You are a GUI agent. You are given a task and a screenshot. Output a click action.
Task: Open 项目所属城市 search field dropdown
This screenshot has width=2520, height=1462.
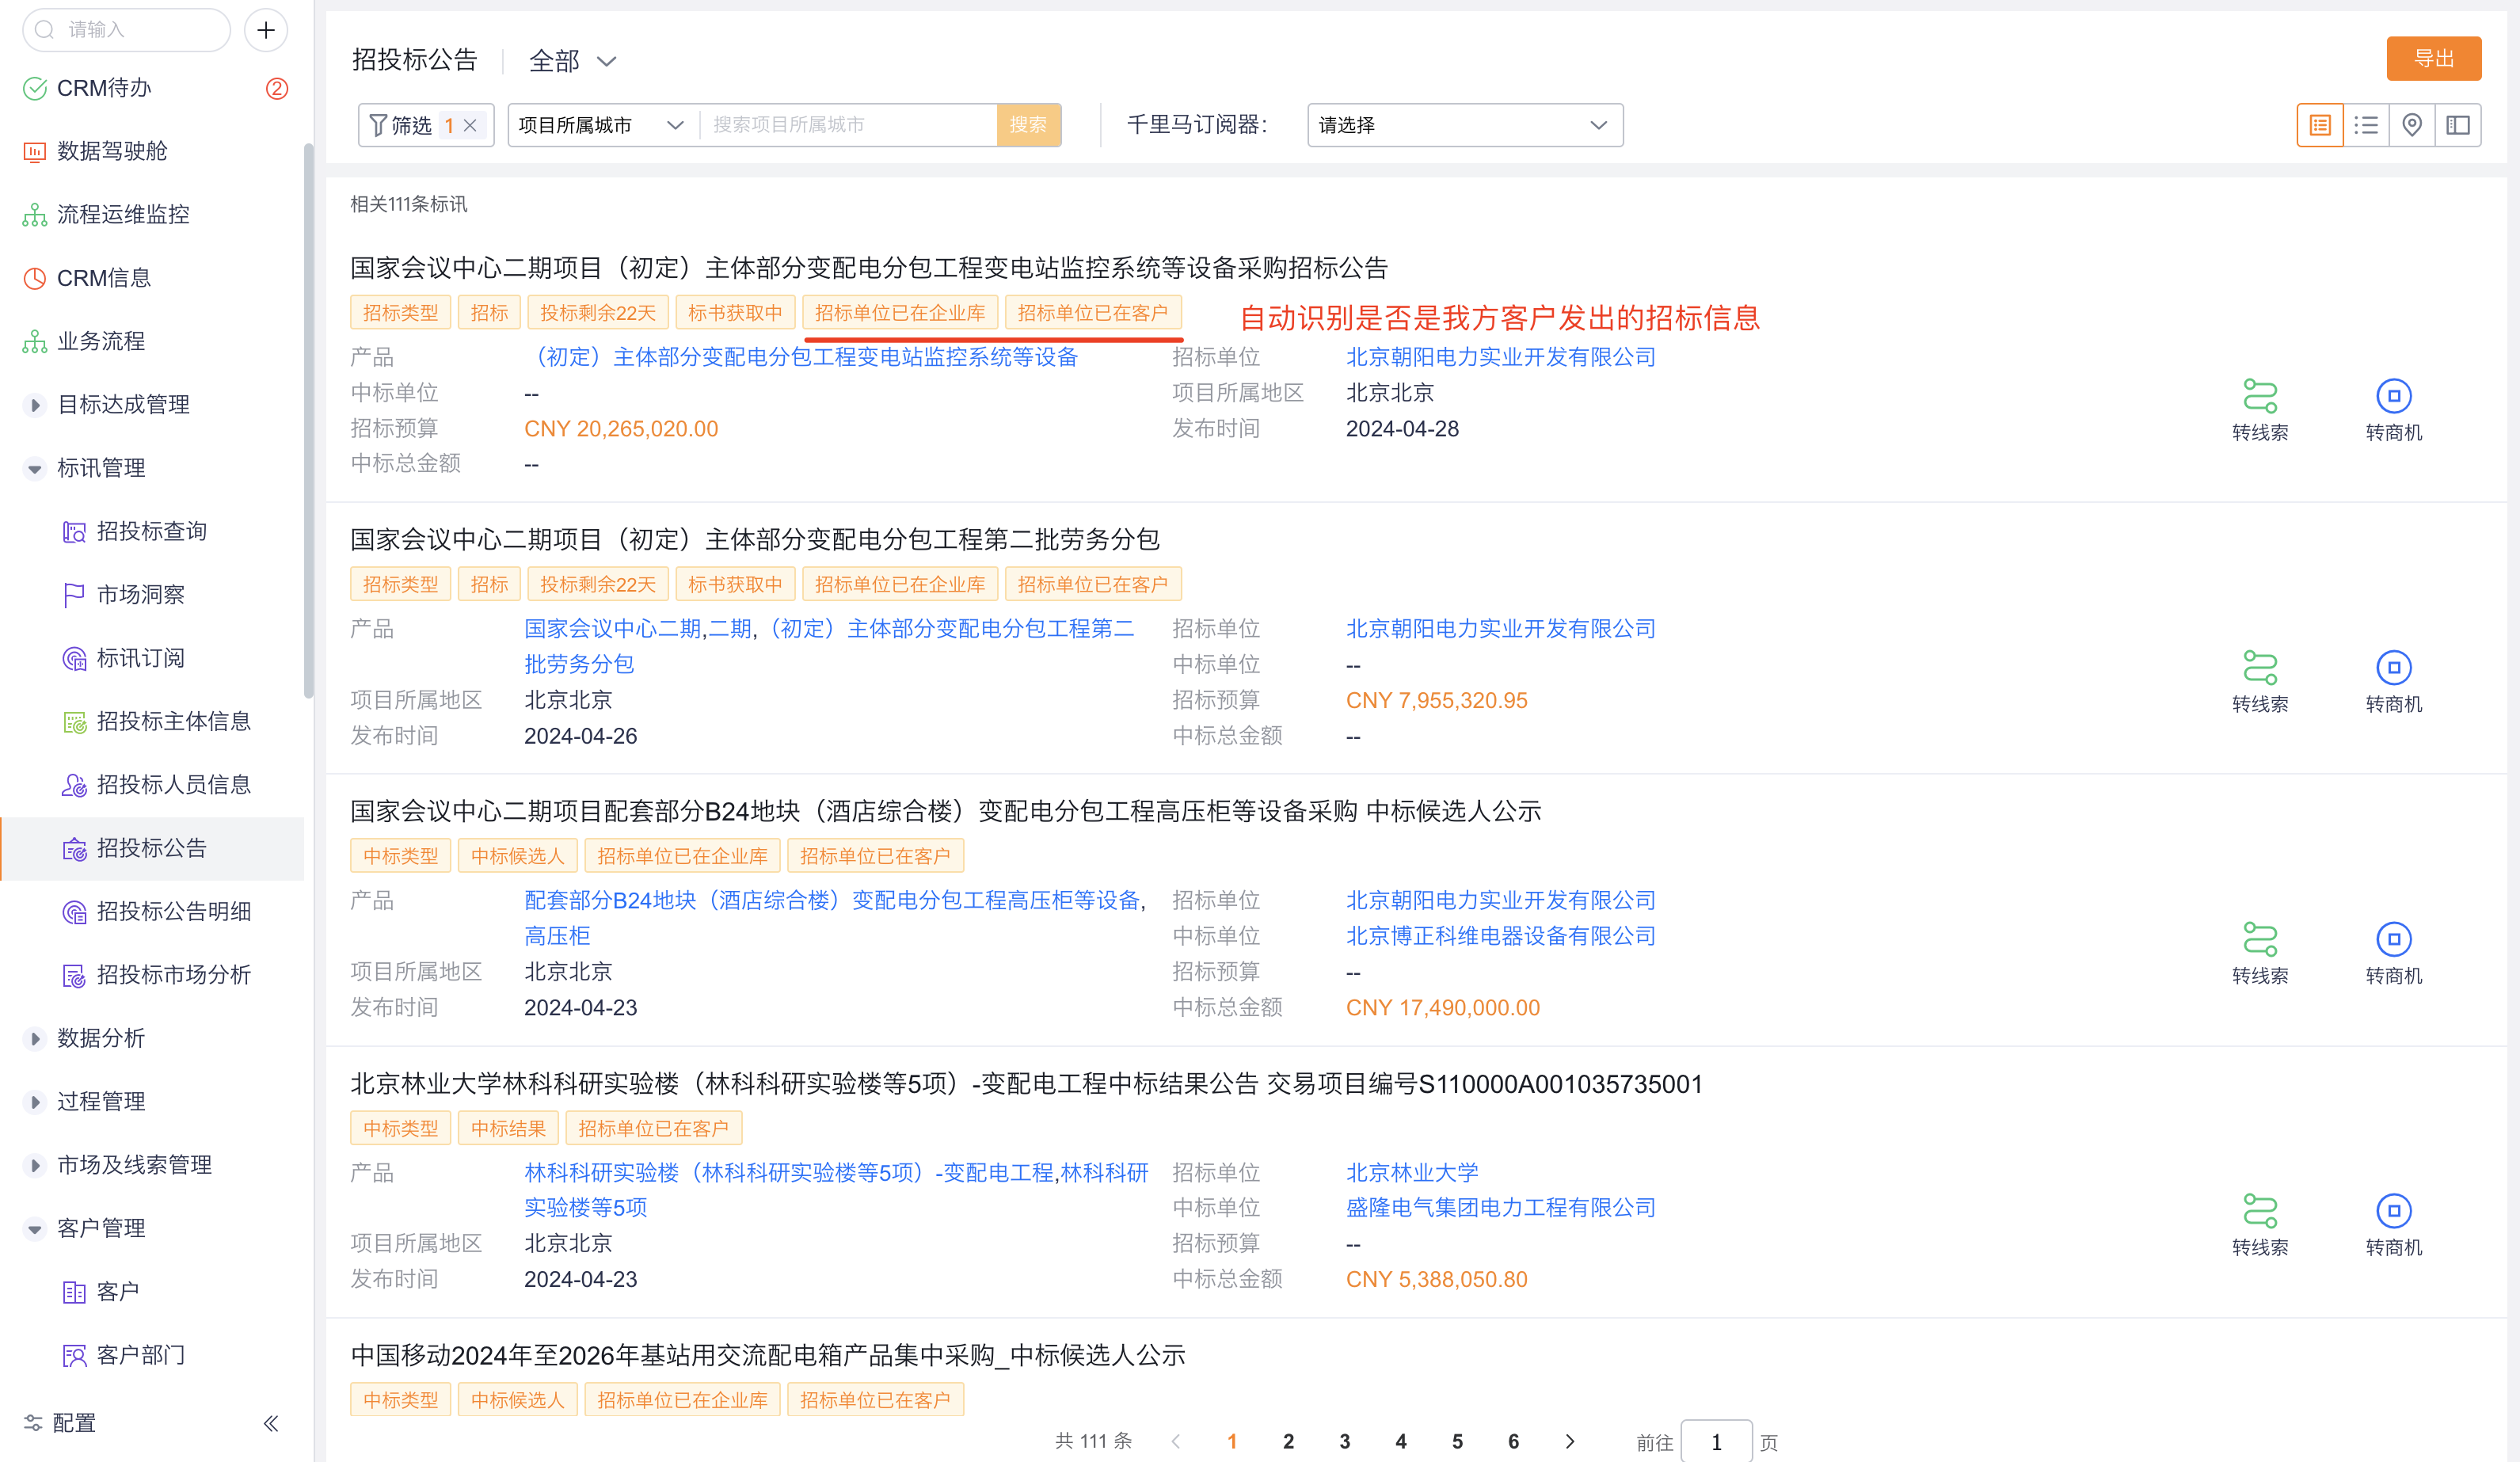pos(602,125)
